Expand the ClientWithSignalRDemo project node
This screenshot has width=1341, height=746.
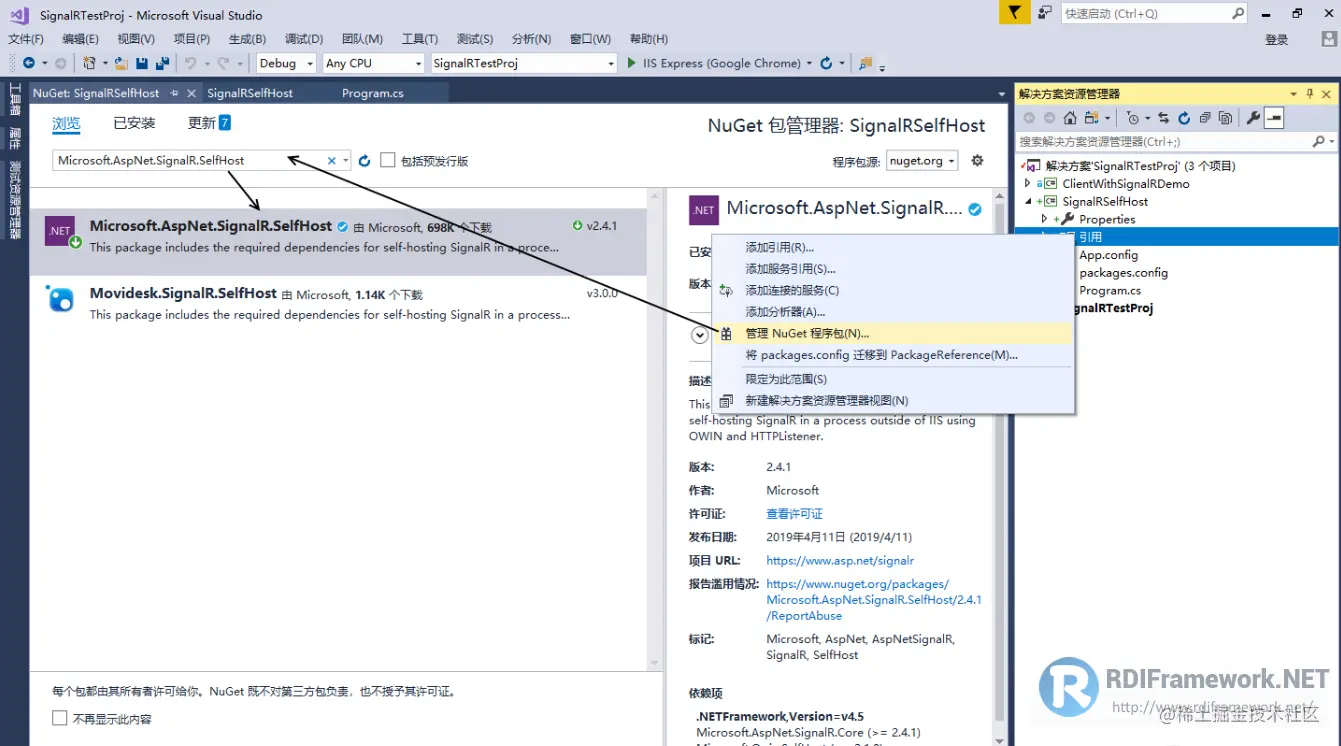[1027, 183]
